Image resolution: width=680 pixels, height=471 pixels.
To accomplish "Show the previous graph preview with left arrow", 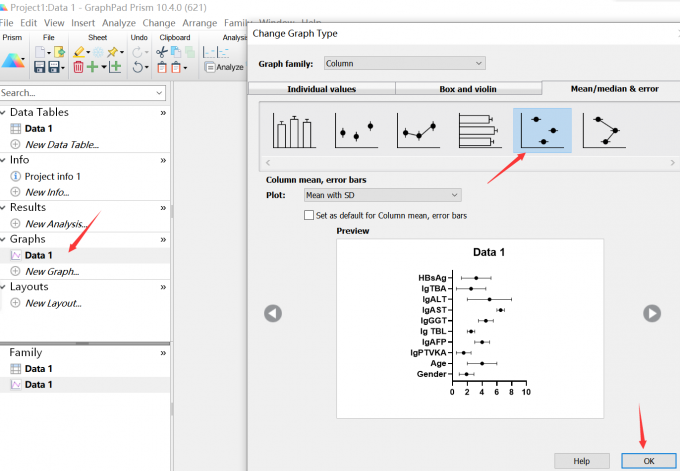I will [x=272, y=313].
